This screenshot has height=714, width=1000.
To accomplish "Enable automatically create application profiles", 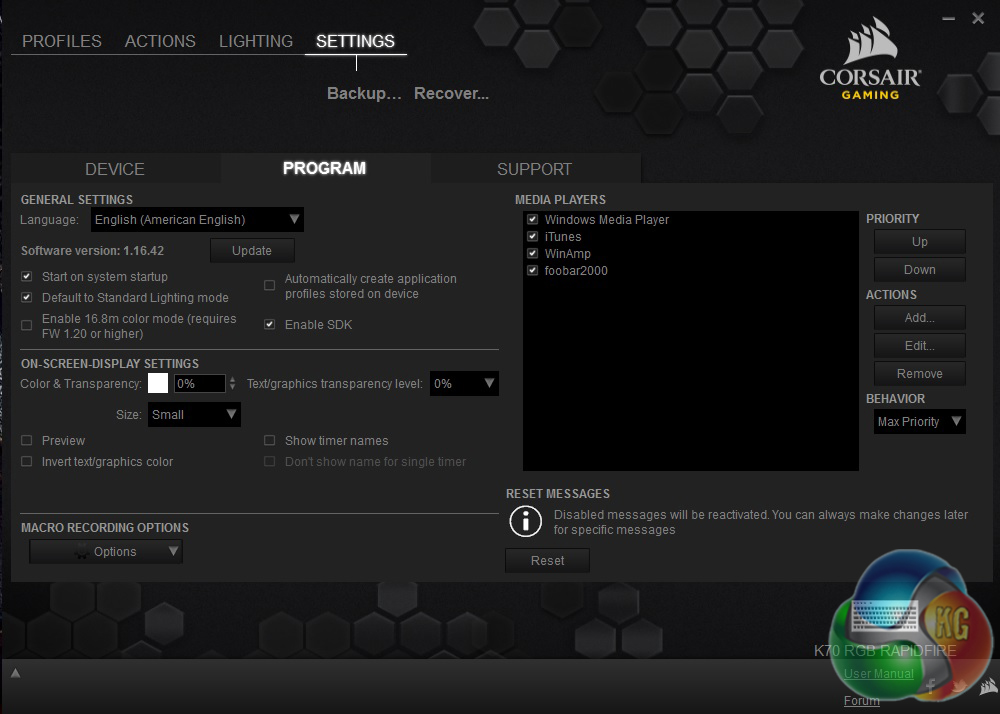I will click(x=270, y=286).
